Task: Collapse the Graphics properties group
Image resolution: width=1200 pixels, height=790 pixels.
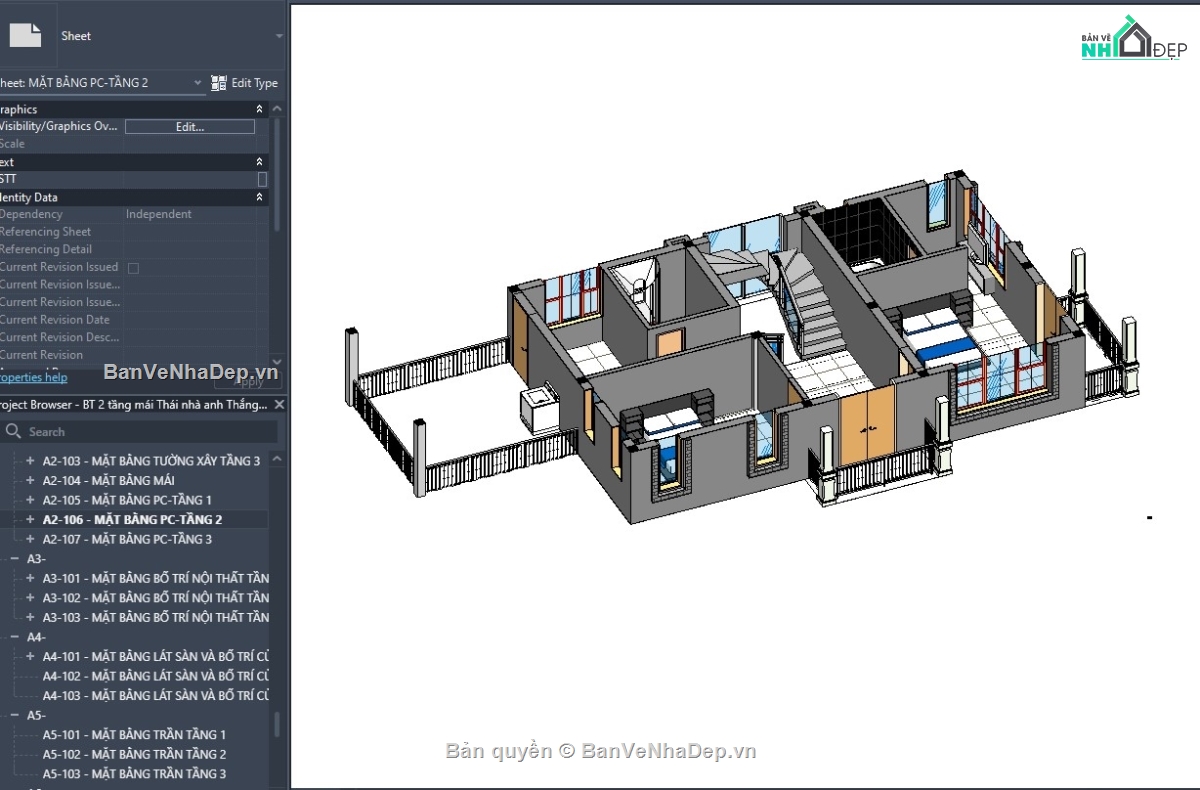Action: [x=259, y=109]
